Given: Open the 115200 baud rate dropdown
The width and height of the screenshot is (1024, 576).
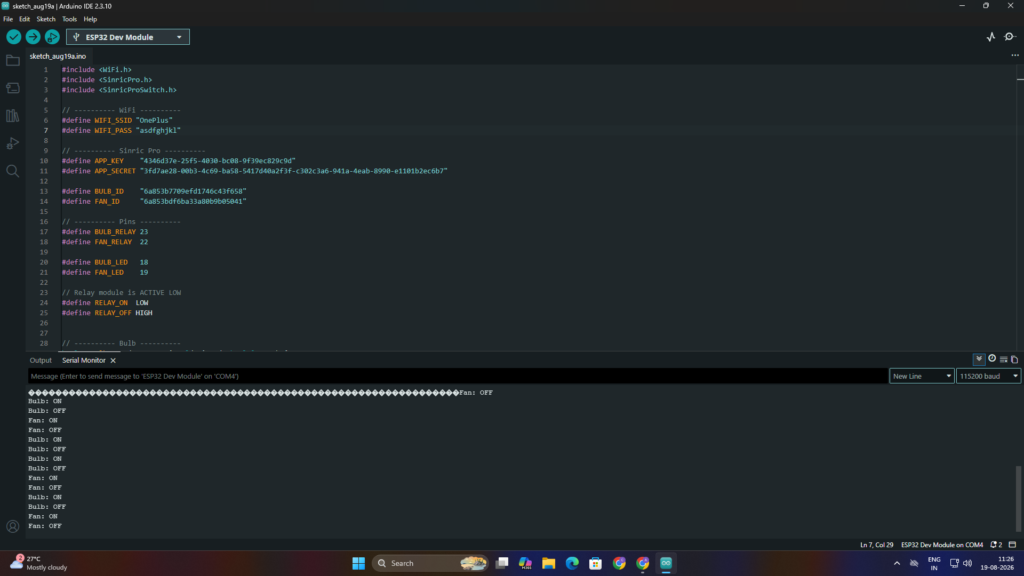Looking at the screenshot, I should tap(988, 376).
